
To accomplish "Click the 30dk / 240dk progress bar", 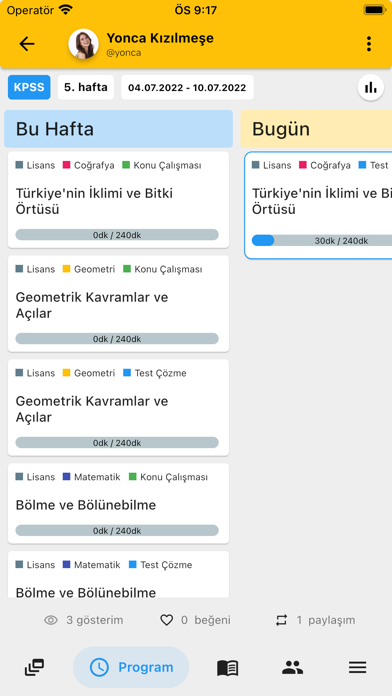I will [322, 241].
